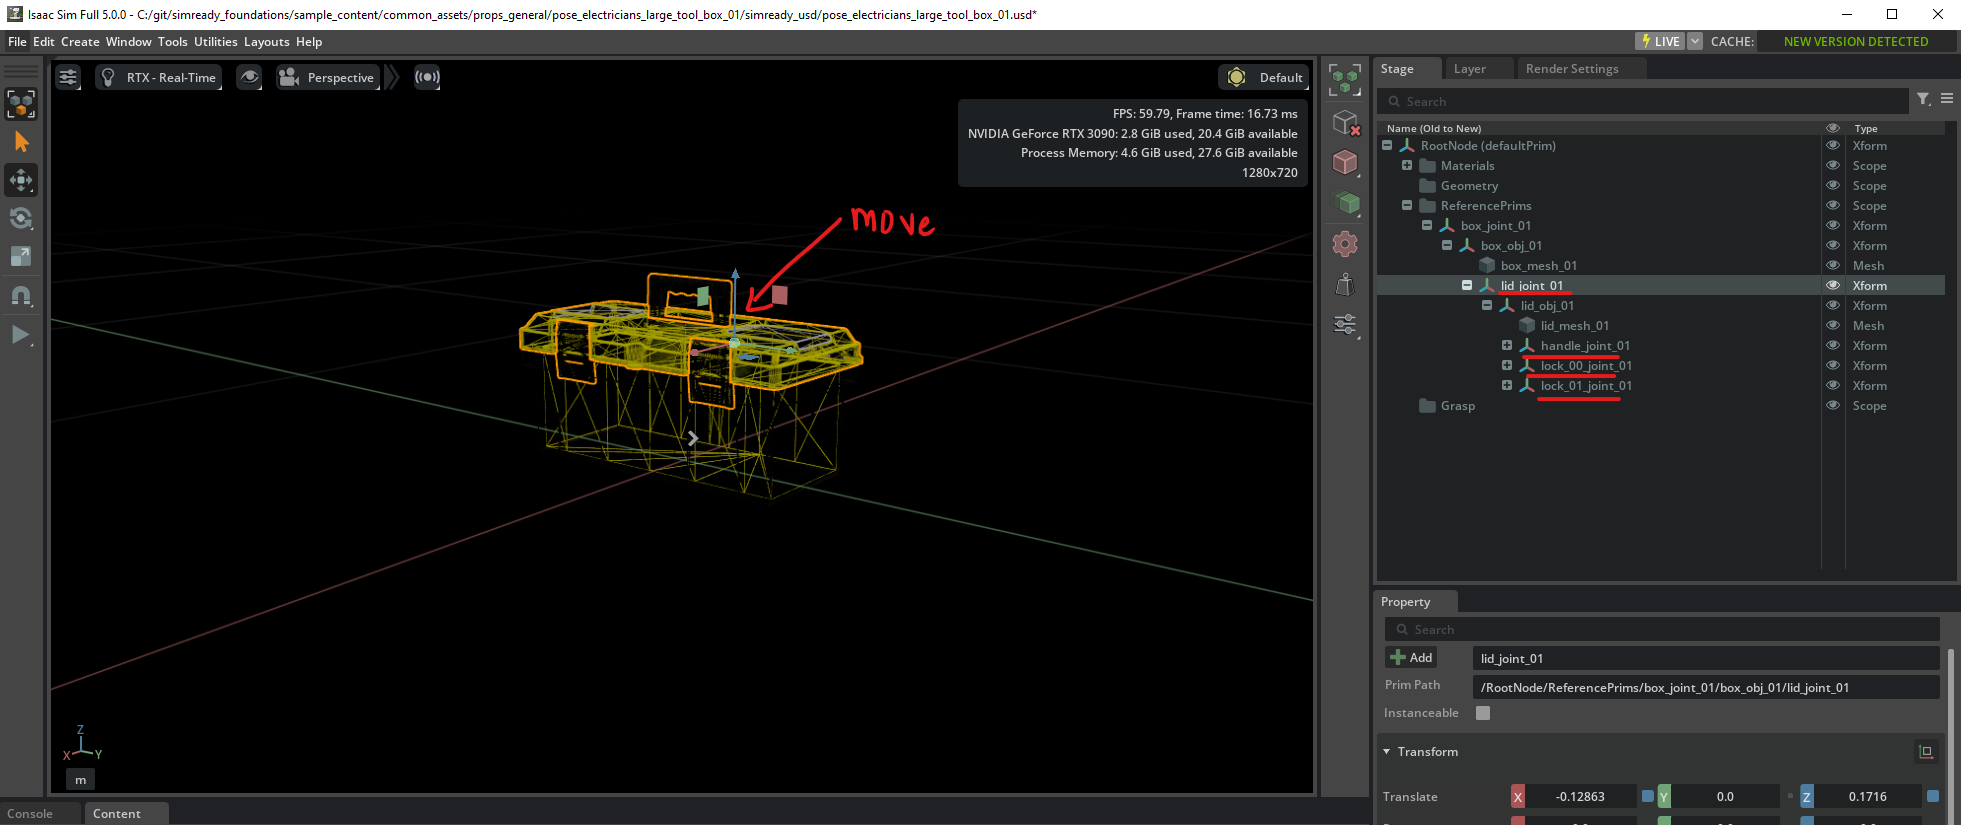The image size is (1961, 825).
Task: Click the Snap magnet icon
Action: pyautogui.click(x=21, y=296)
